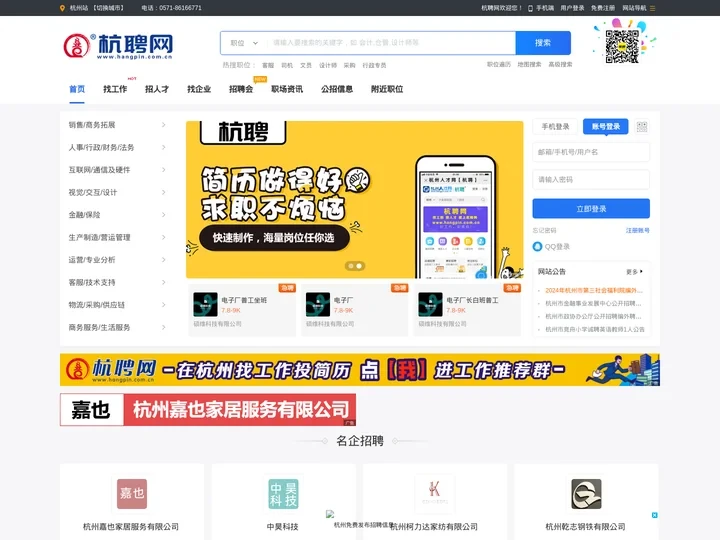Open 附近职位 navigation tab

tap(387, 89)
